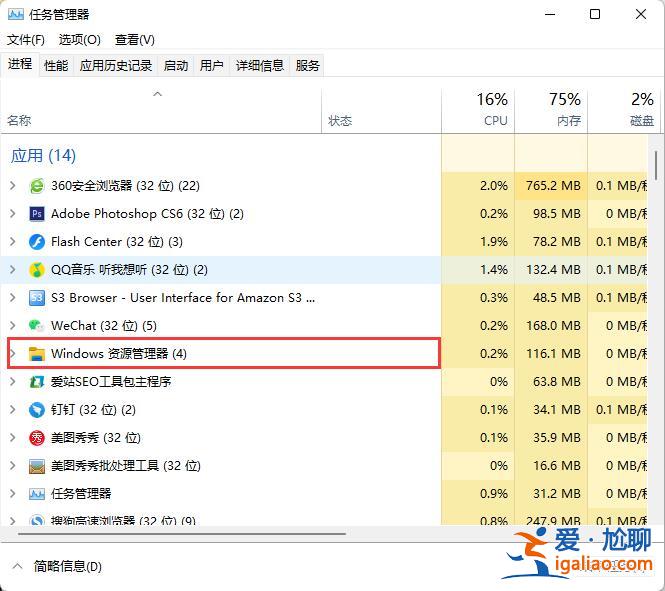Open the 查看(V) menu

(x=134, y=39)
